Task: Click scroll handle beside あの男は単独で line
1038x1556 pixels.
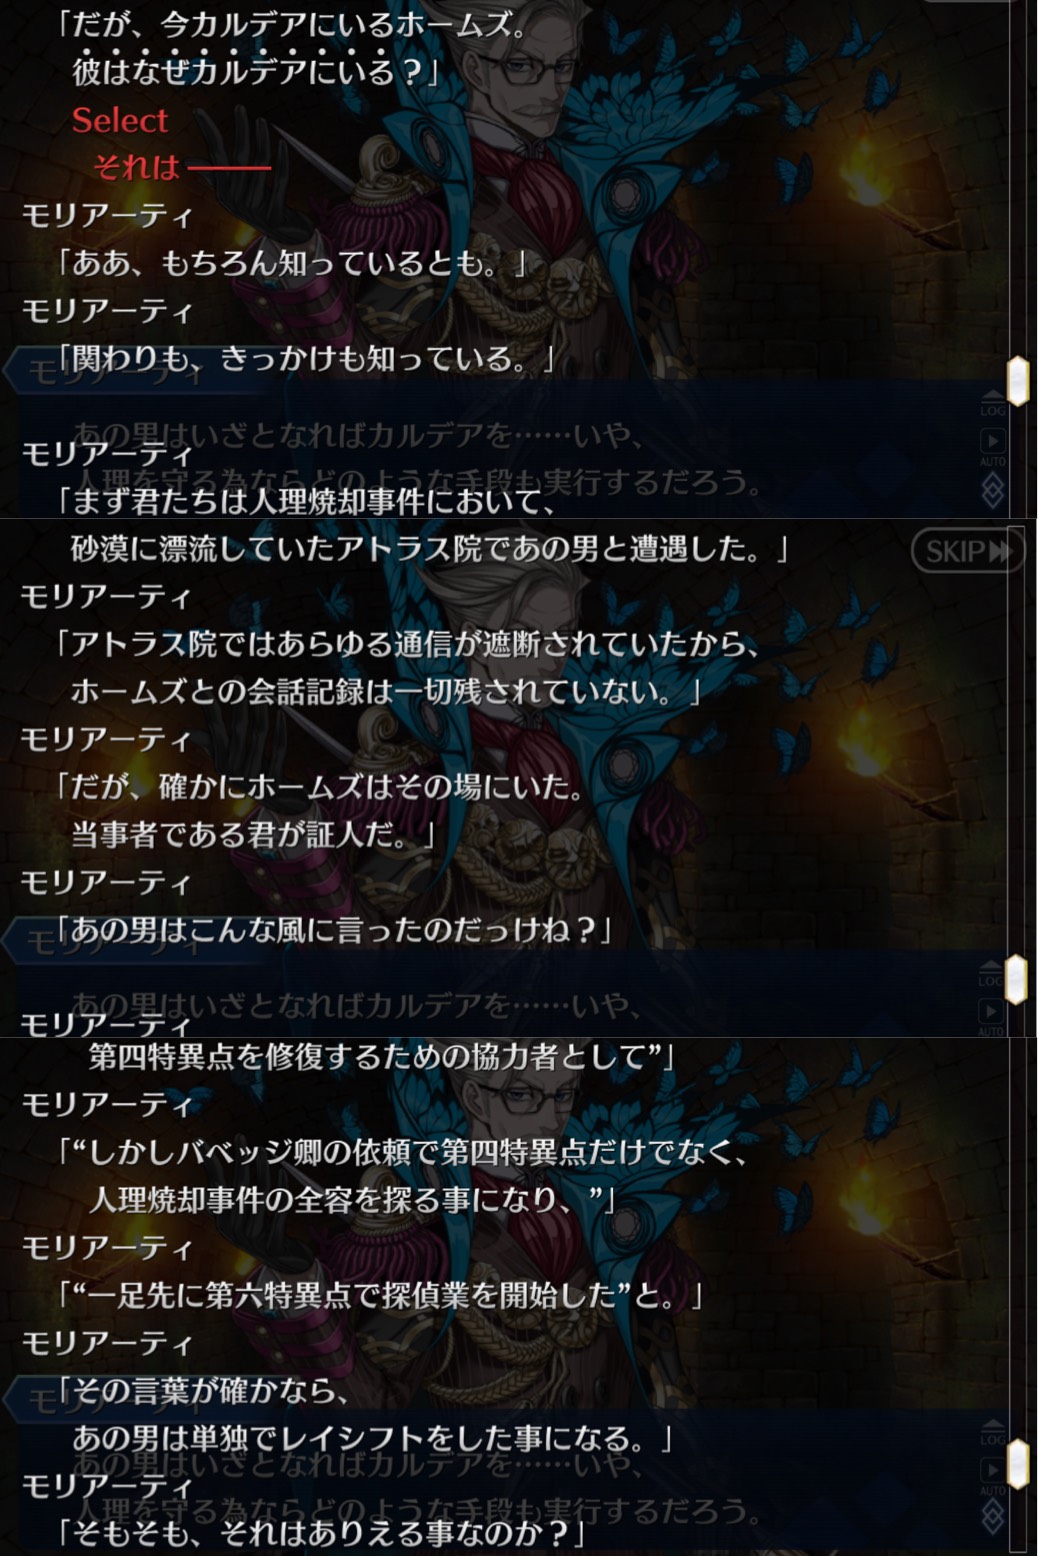Action: tap(1017, 1464)
